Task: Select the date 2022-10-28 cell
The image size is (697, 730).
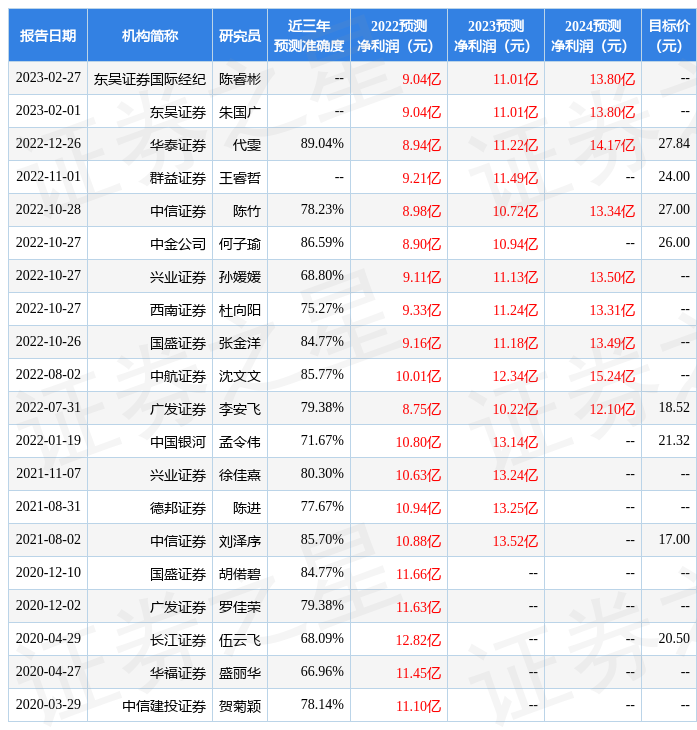Action: [x=48, y=210]
